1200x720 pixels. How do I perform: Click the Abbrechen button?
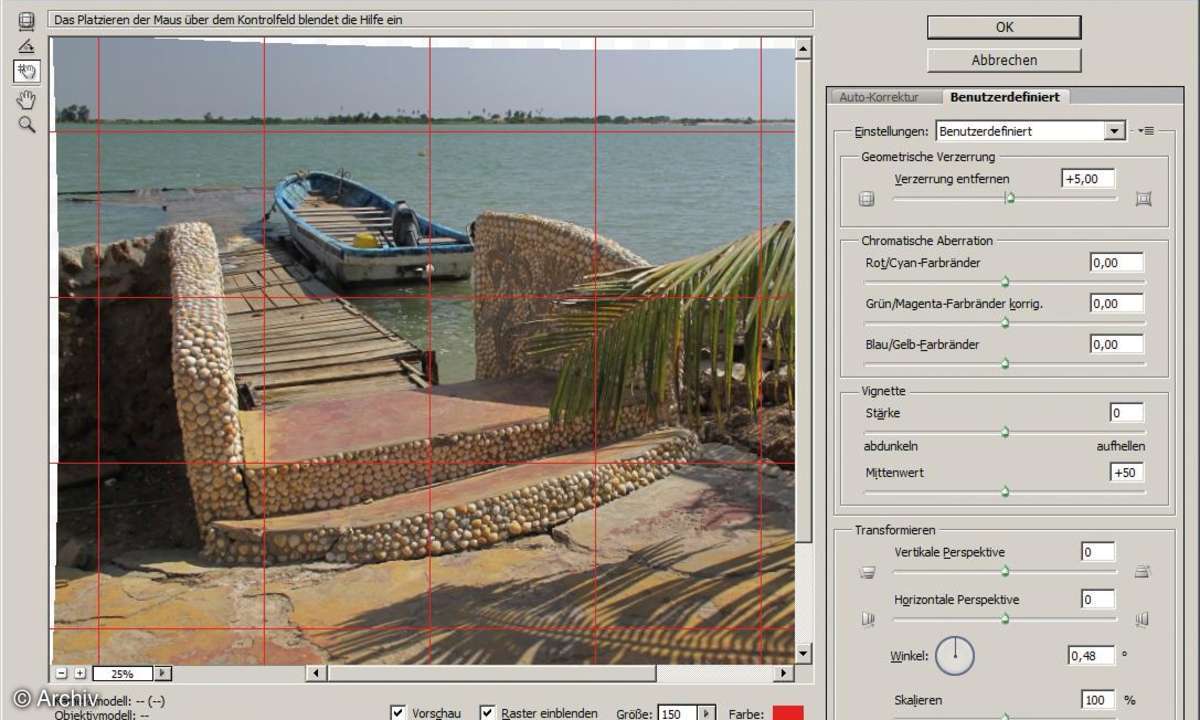click(1004, 60)
